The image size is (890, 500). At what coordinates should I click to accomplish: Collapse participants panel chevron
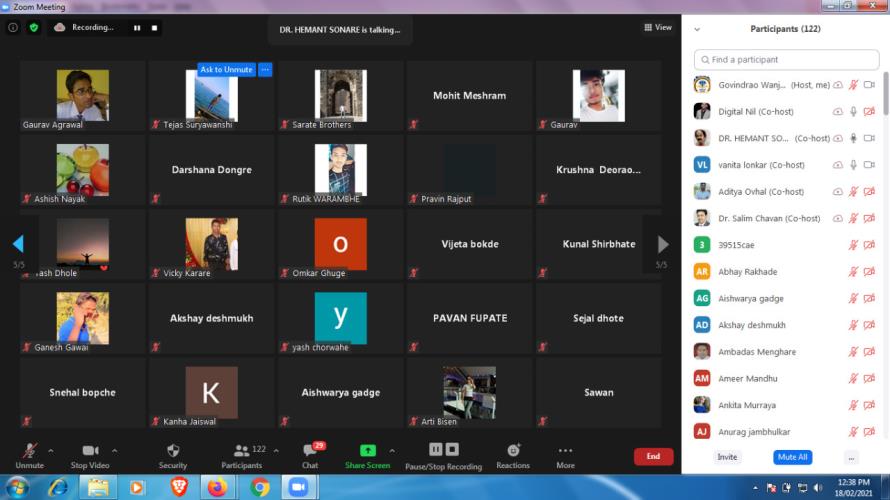[697, 29]
